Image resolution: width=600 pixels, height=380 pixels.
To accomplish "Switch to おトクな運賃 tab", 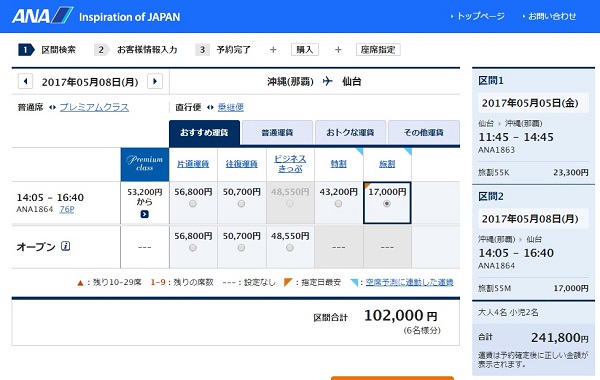I will [350, 133].
